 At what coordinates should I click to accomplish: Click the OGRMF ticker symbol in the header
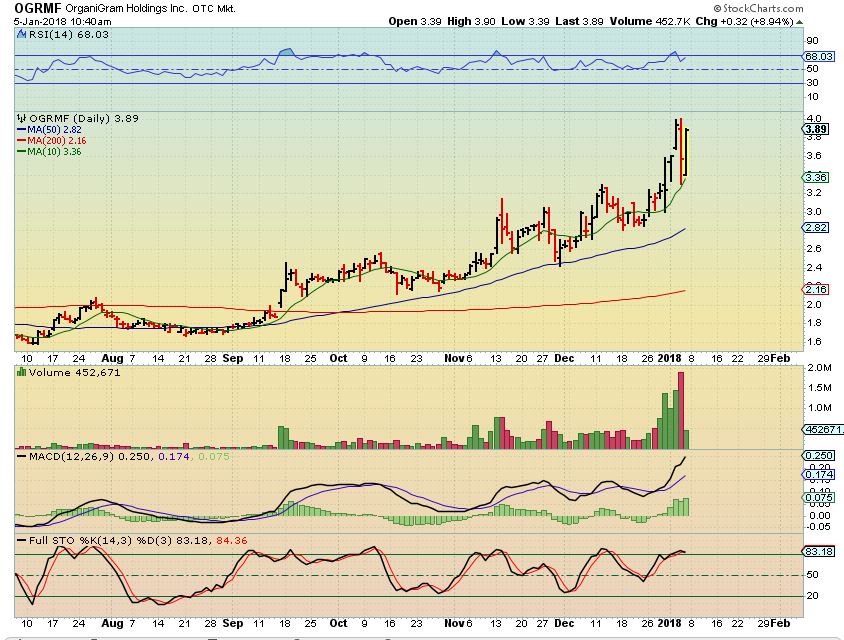click(x=38, y=8)
